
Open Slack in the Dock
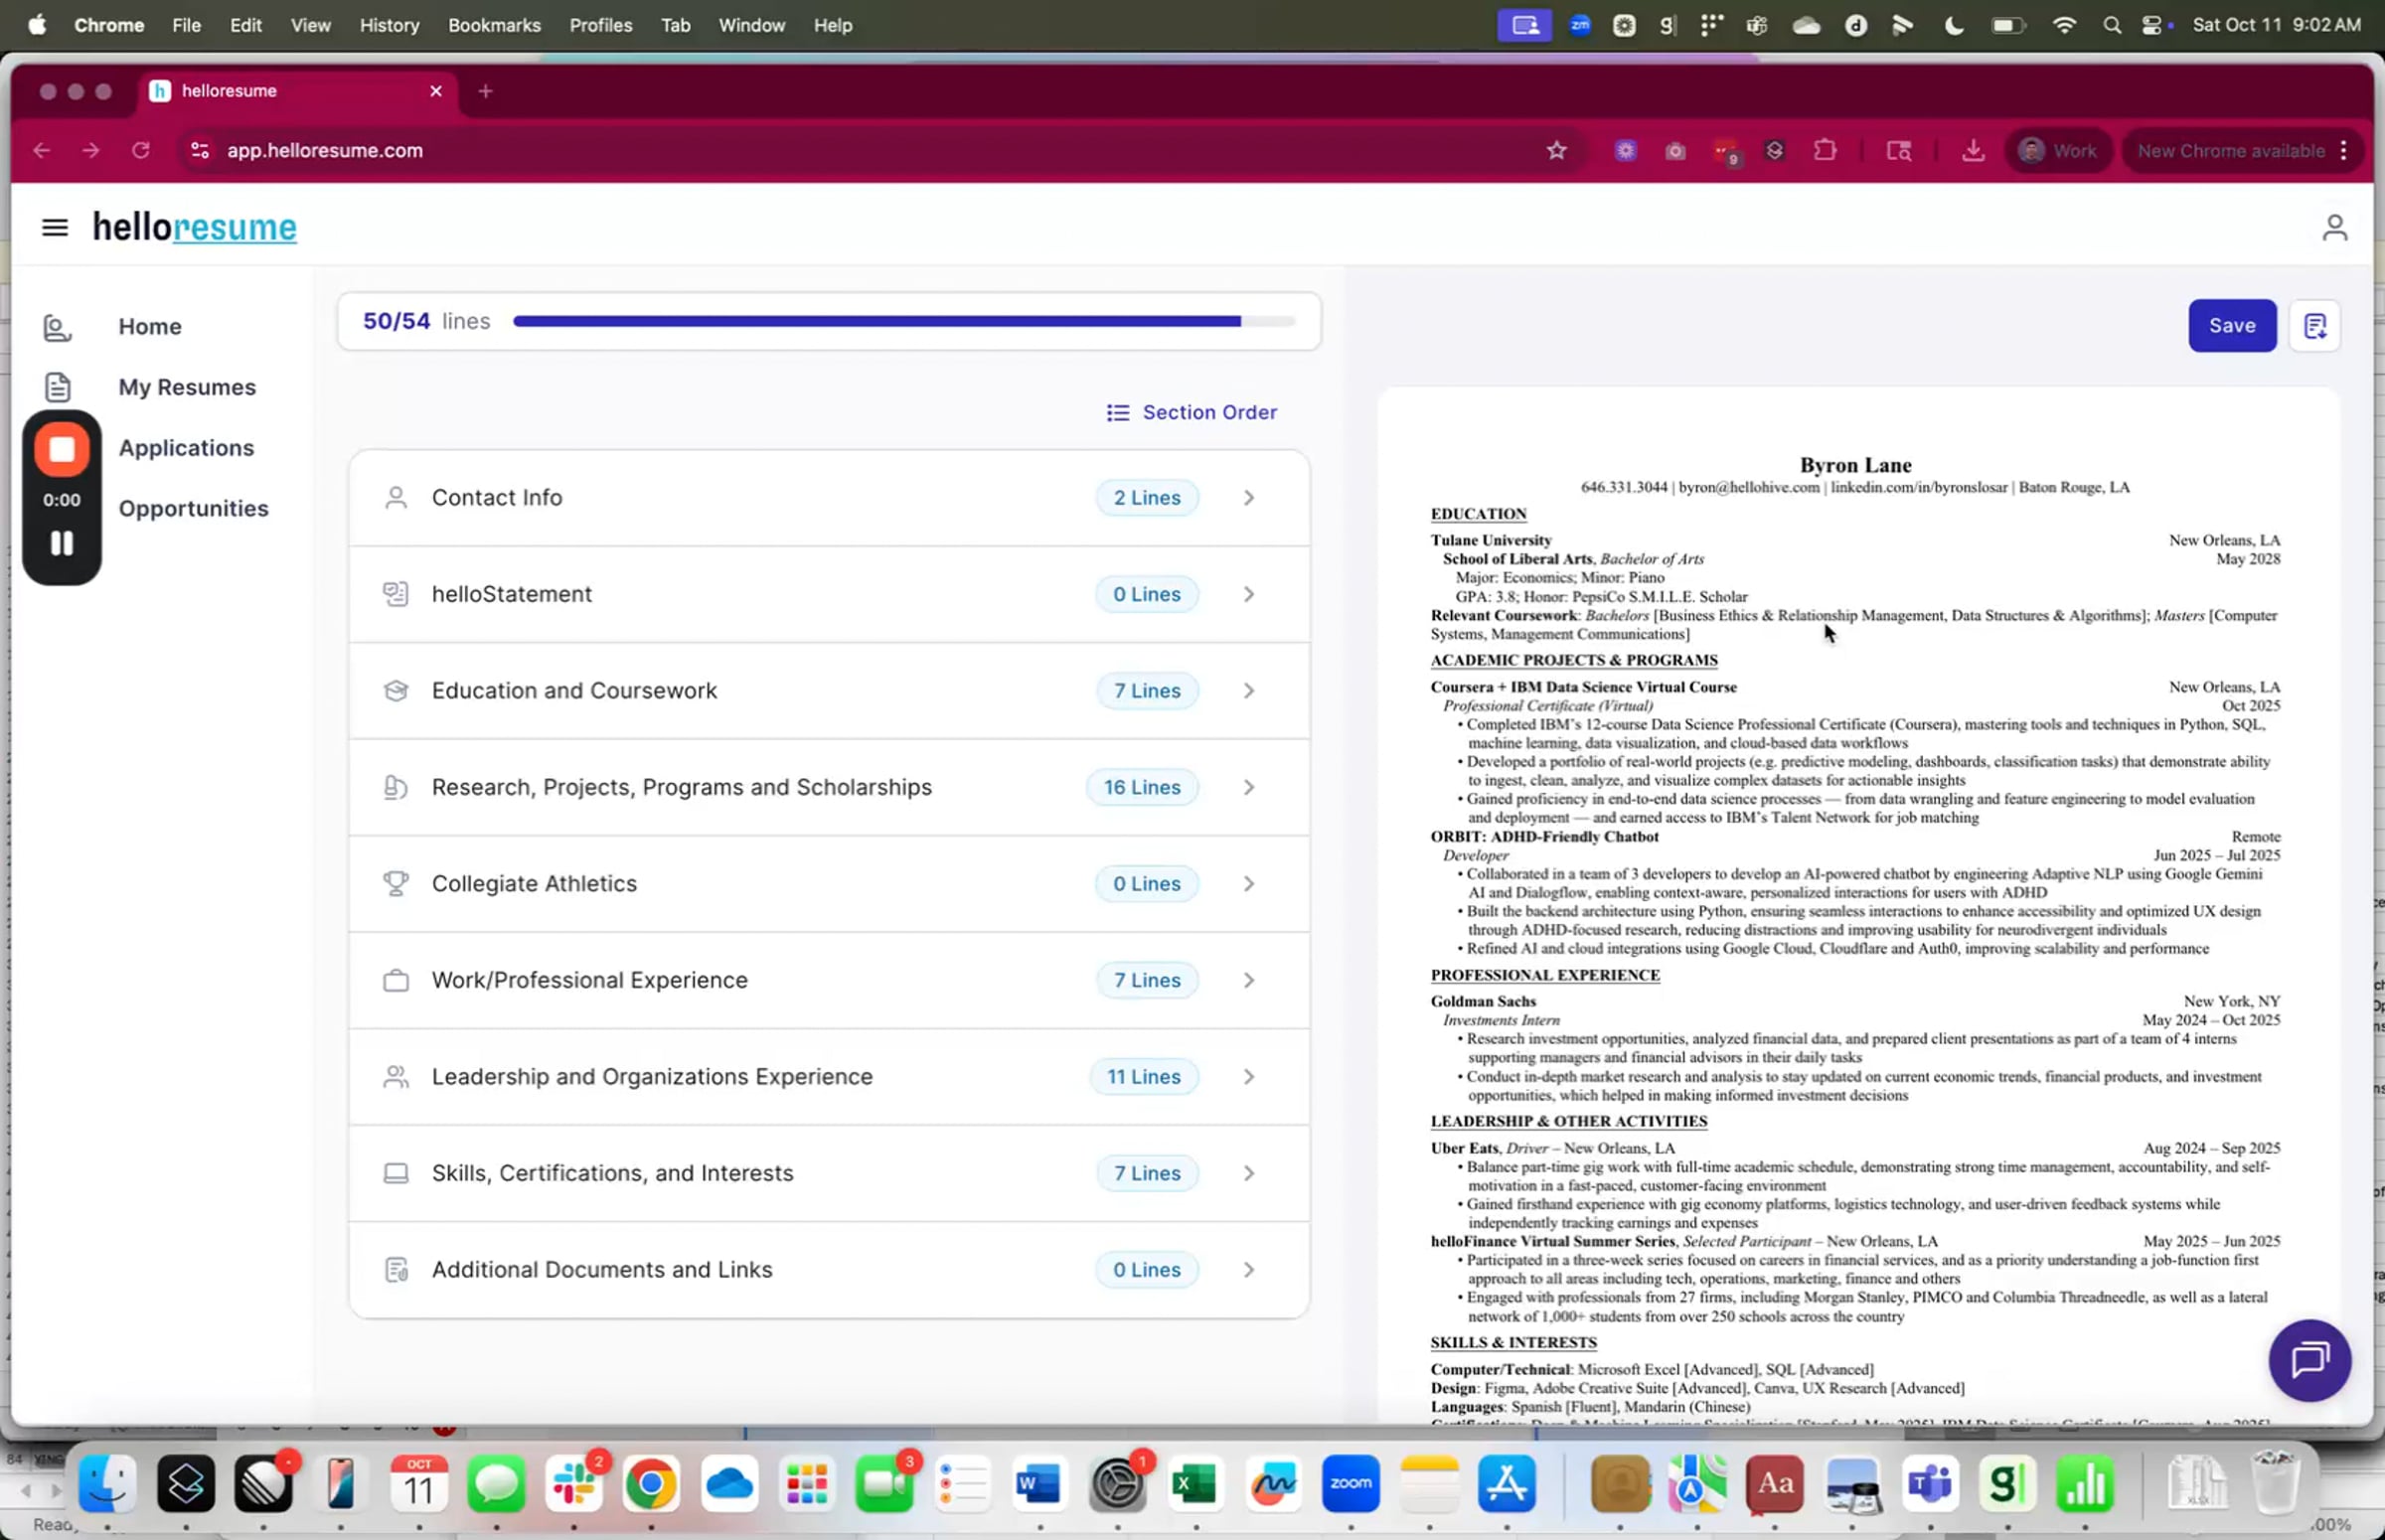click(x=573, y=1484)
